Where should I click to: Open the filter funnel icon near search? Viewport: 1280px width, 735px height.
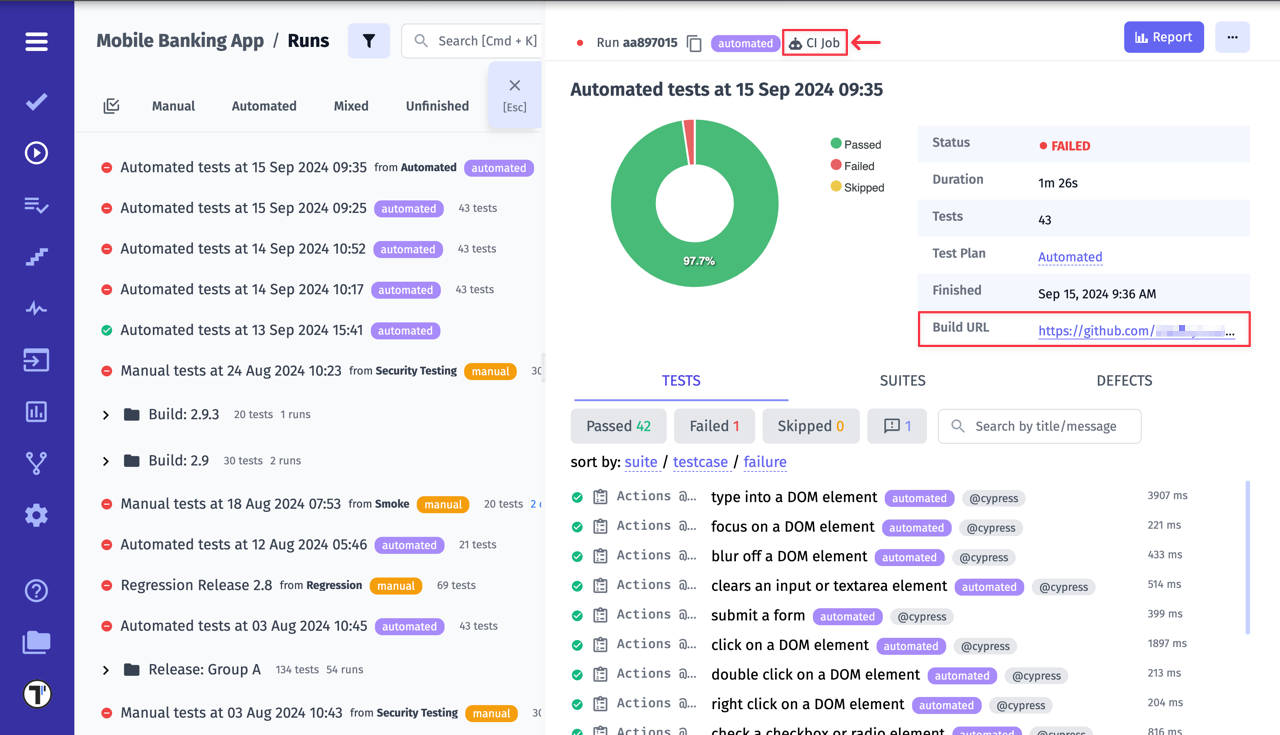(369, 40)
